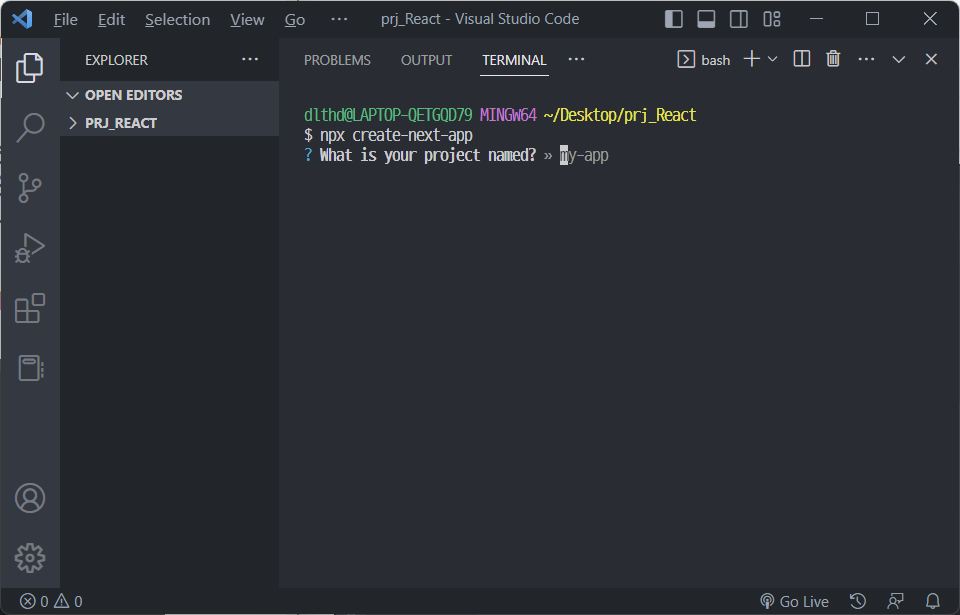Switch to the PROBLEMS tab

(x=337, y=60)
